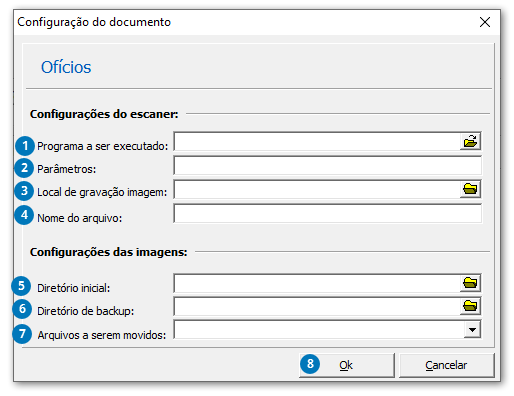The image size is (514, 396).
Task: Click the Ofícios heading text
Action: pyautogui.click(x=66, y=67)
